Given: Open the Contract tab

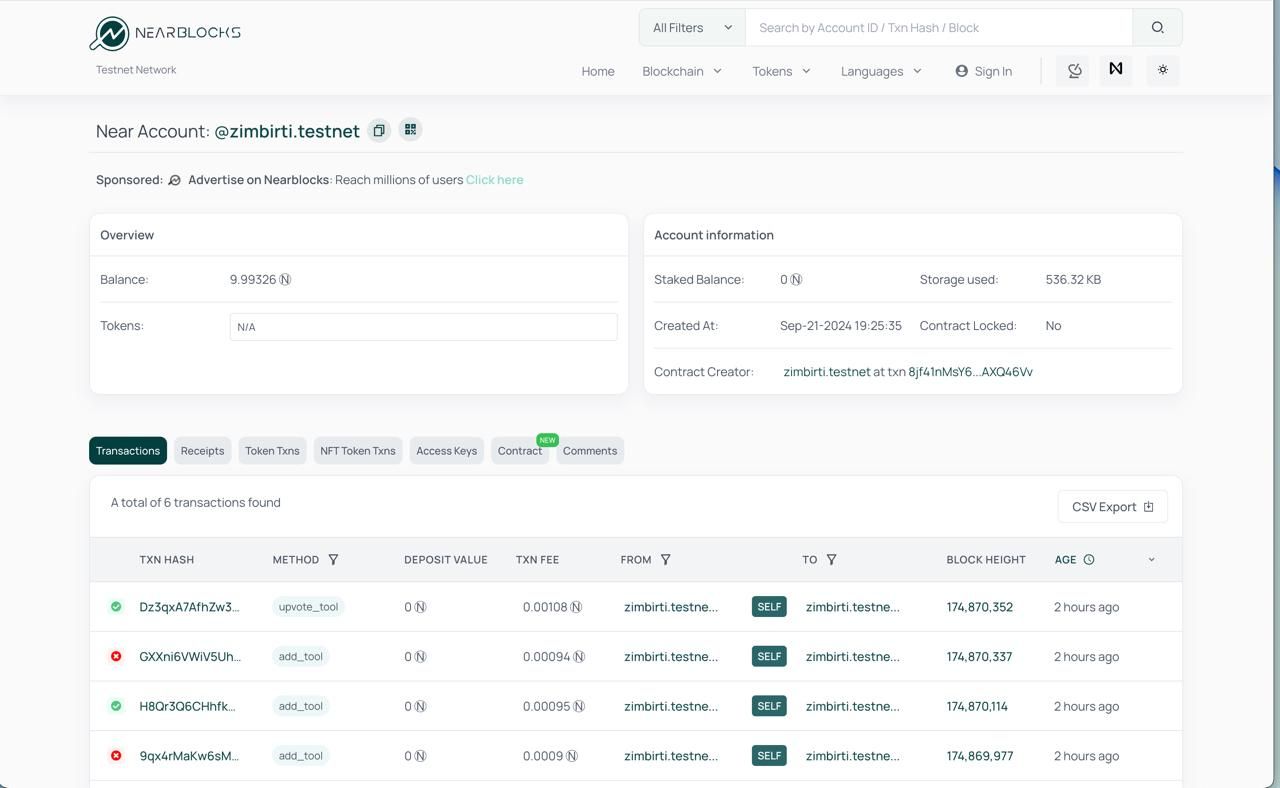Looking at the screenshot, I should [520, 451].
